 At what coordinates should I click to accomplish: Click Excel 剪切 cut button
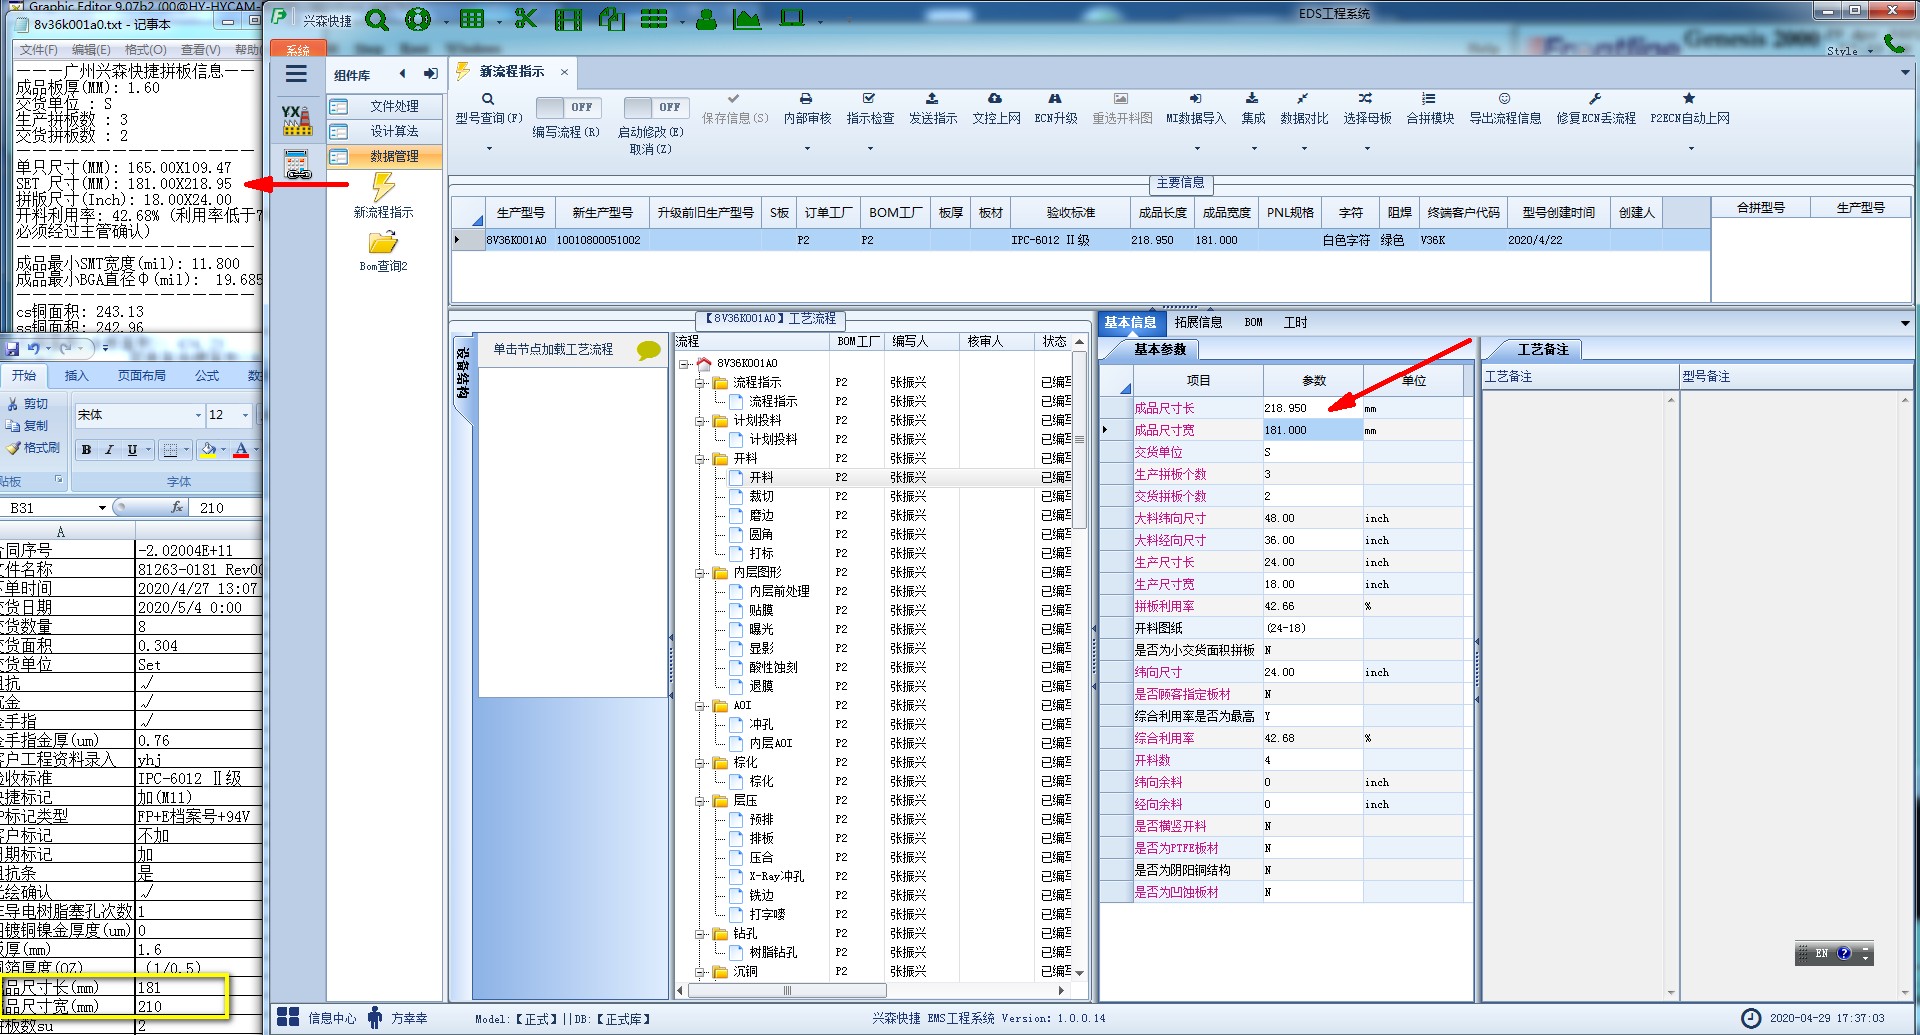pos(28,404)
